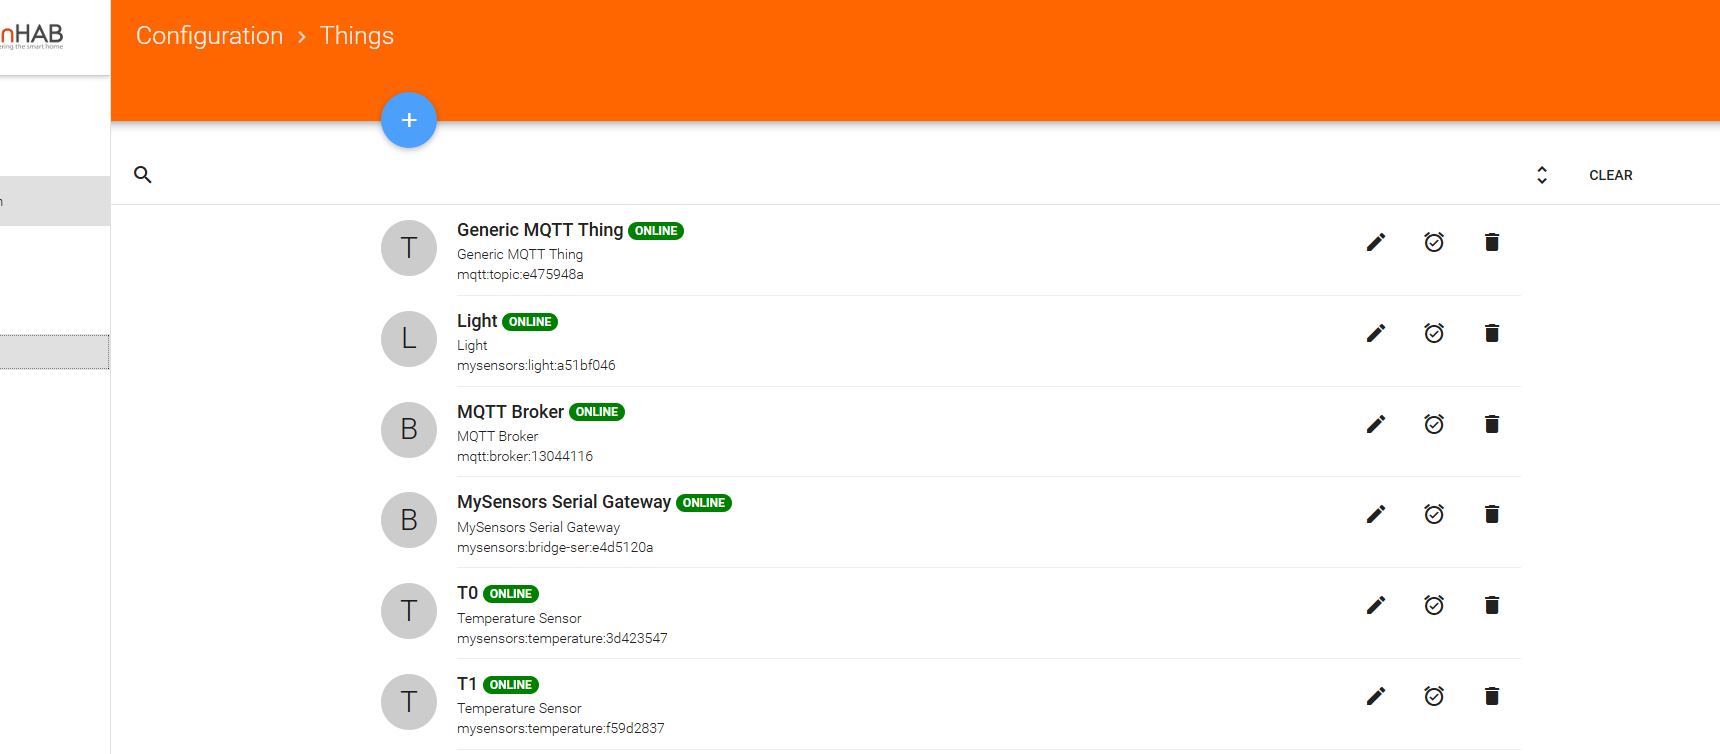The height and width of the screenshot is (754, 1720).
Task: Open the bold MySensors Serial Gateway title
Action: point(564,502)
